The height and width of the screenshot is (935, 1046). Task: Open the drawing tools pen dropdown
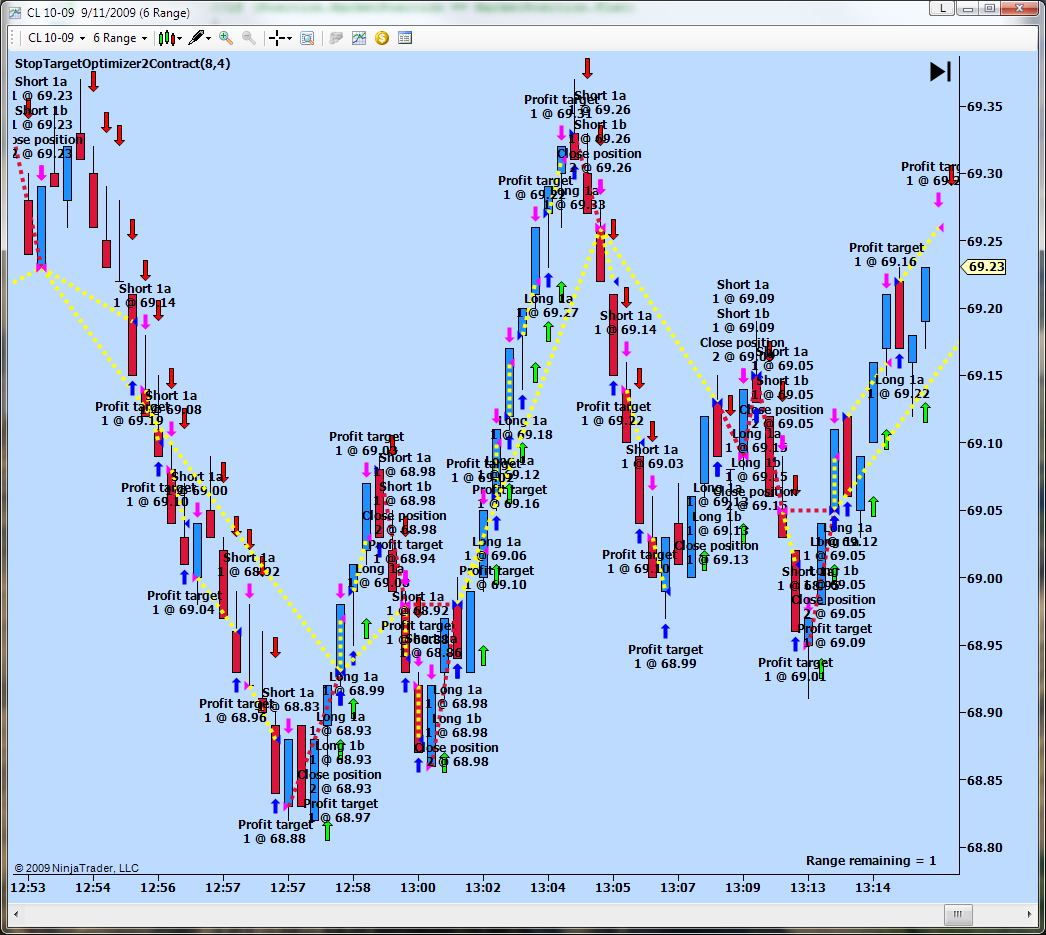pyautogui.click(x=199, y=38)
